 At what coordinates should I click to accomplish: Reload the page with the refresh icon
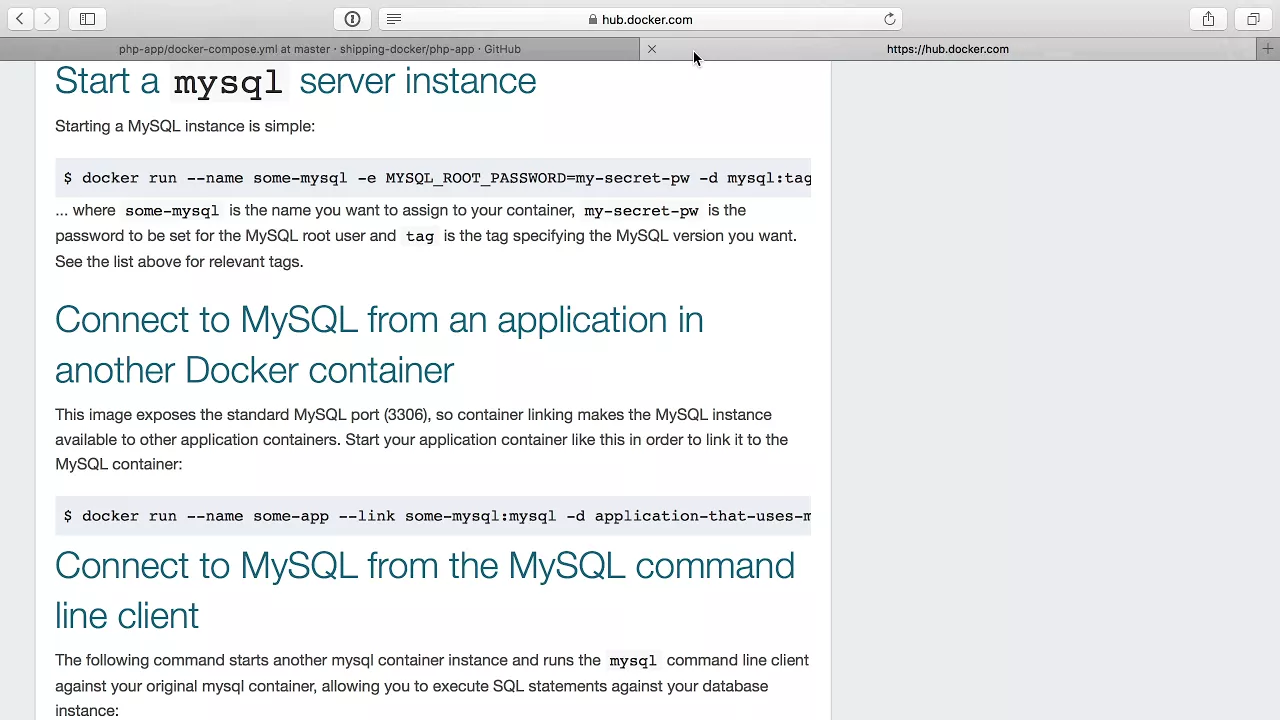890,19
